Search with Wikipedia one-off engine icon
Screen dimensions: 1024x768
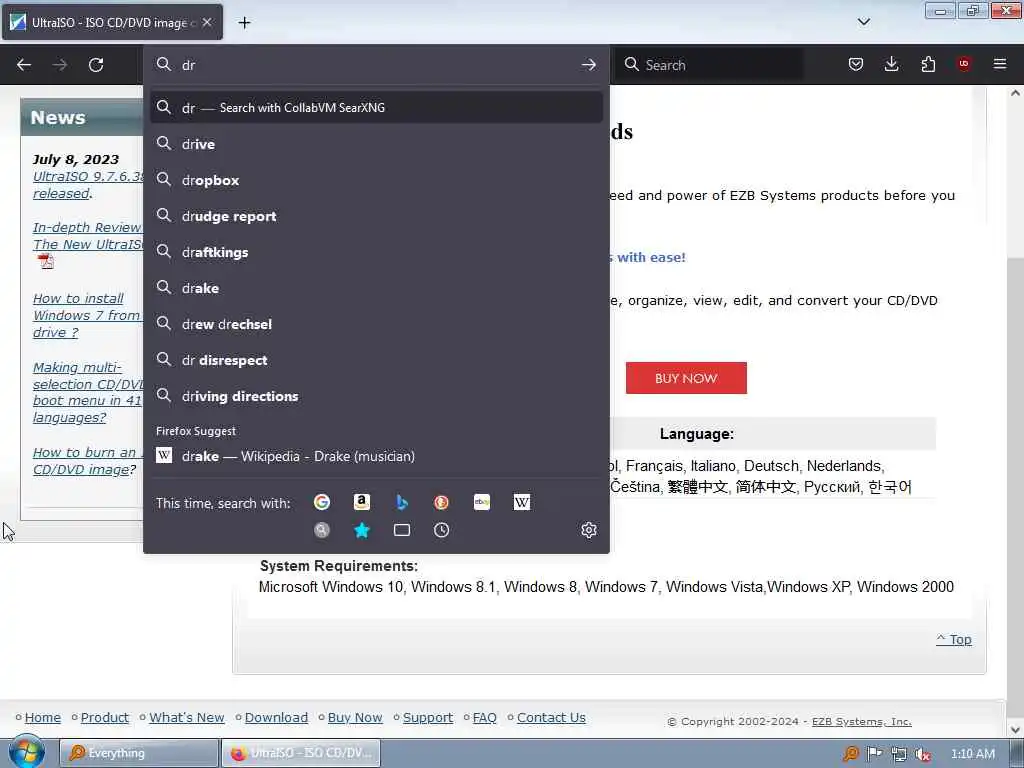click(x=522, y=502)
